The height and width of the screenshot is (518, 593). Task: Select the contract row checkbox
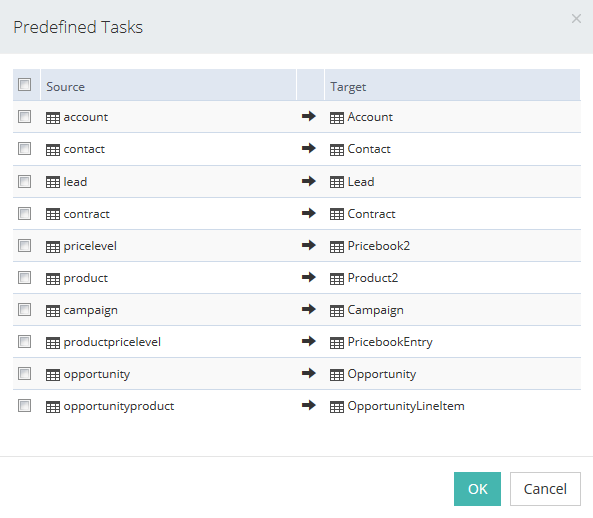25,214
